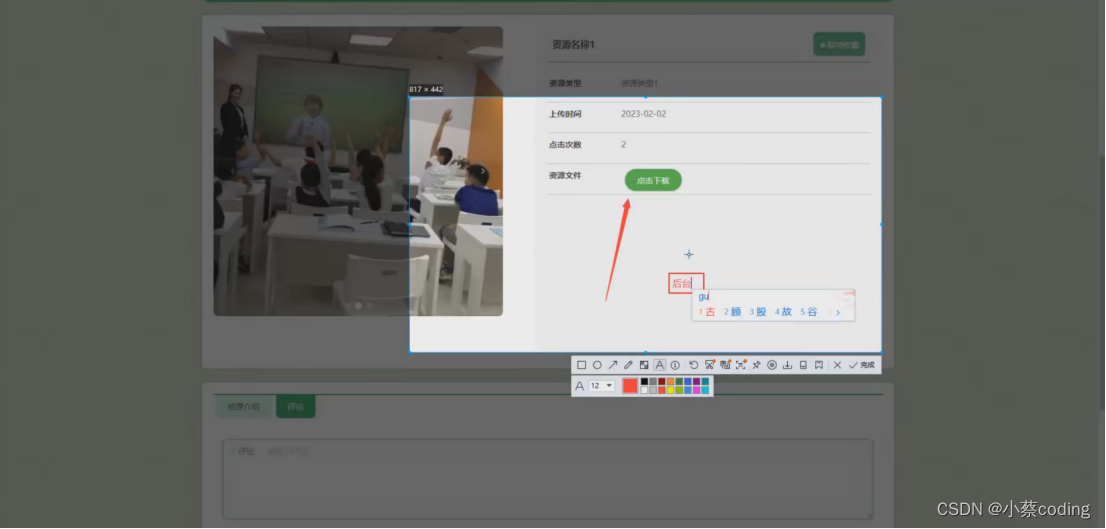Select the mosaic blur tool
Image resolution: width=1106 pixels, height=529 pixels.
(x=644, y=365)
